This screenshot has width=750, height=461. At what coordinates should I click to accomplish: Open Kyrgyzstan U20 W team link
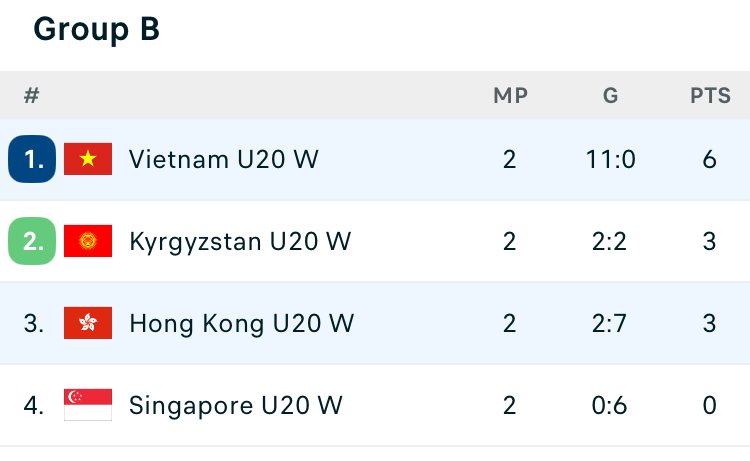coord(240,241)
